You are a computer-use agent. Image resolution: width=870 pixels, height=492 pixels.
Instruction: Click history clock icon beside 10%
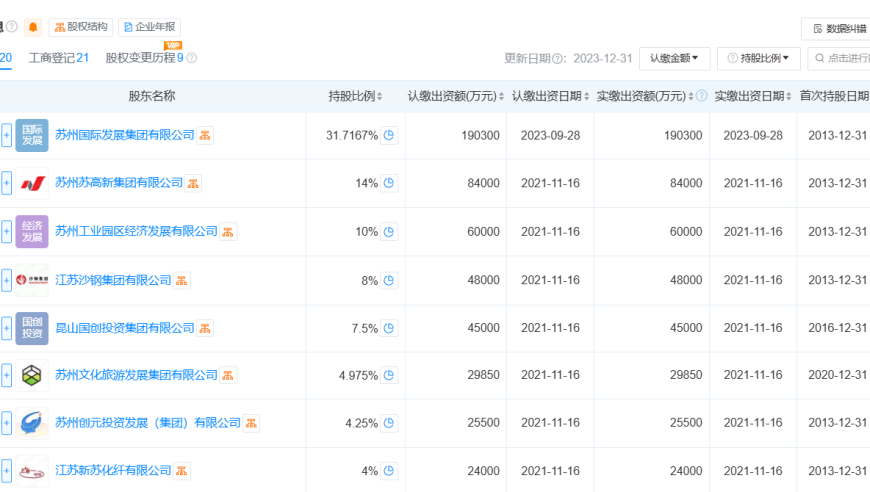[x=389, y=231]
